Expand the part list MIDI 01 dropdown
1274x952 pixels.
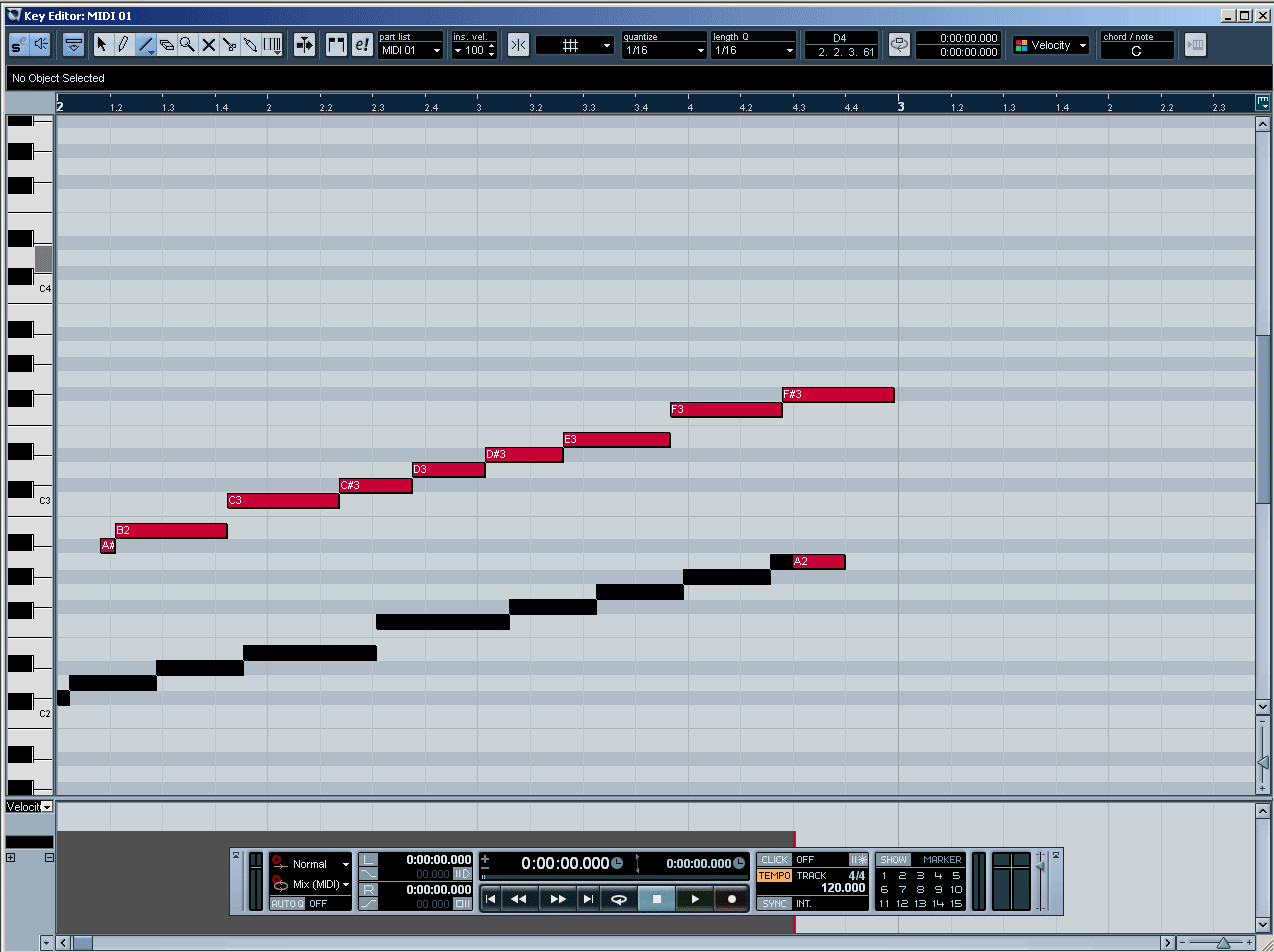(410, 50)
